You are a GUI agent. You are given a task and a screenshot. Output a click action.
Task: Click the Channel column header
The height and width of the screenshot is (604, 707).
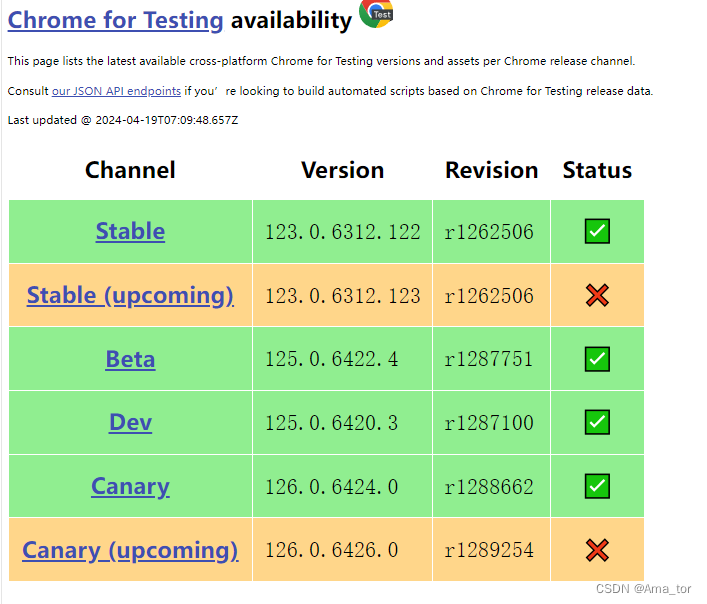click(130, 170)
